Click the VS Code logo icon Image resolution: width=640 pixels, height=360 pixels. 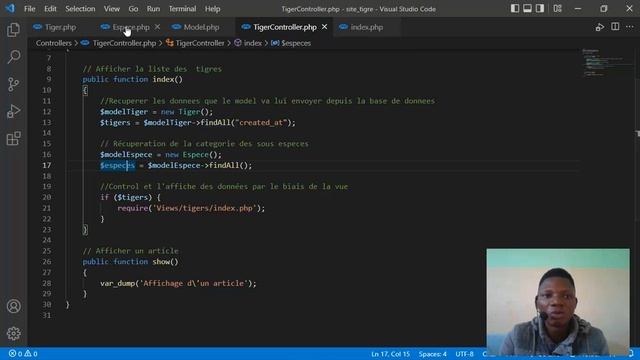10,8
